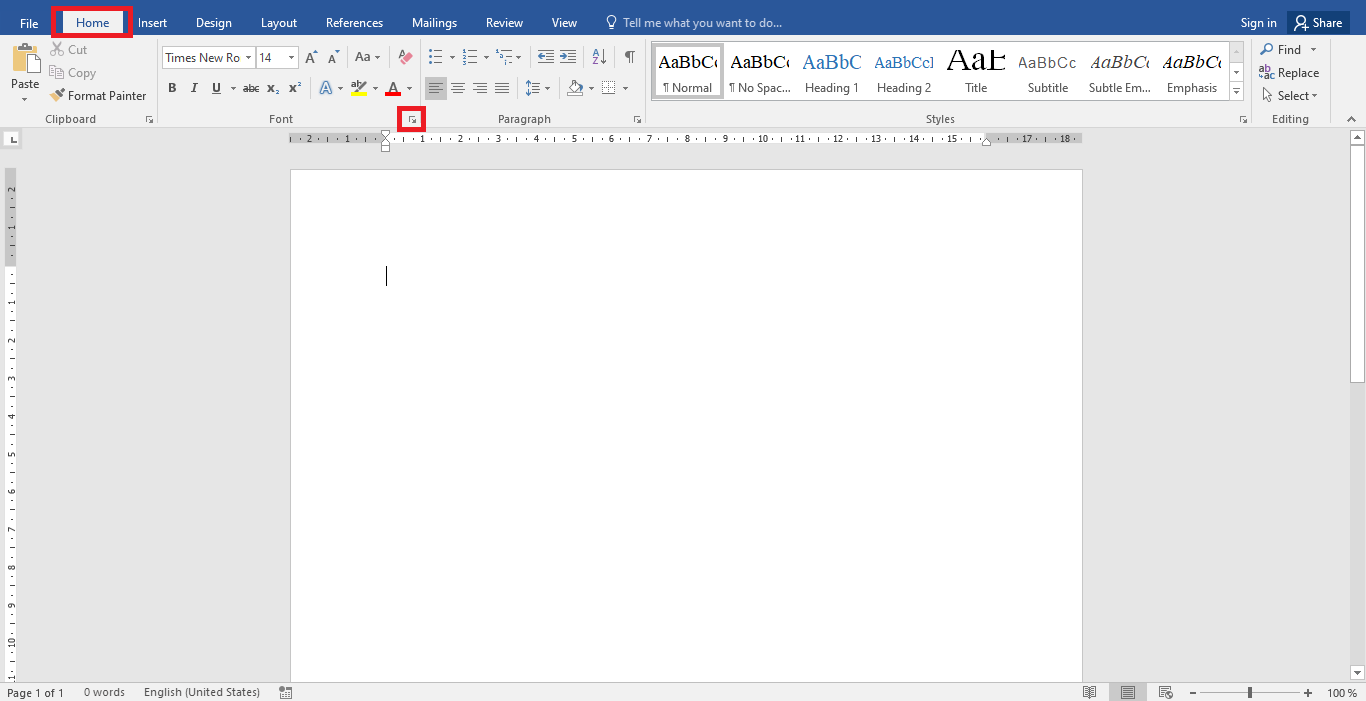This screenshot has height=701, width=1366.
Task: Click the red Font Color swatch
Action: (393, 88)
